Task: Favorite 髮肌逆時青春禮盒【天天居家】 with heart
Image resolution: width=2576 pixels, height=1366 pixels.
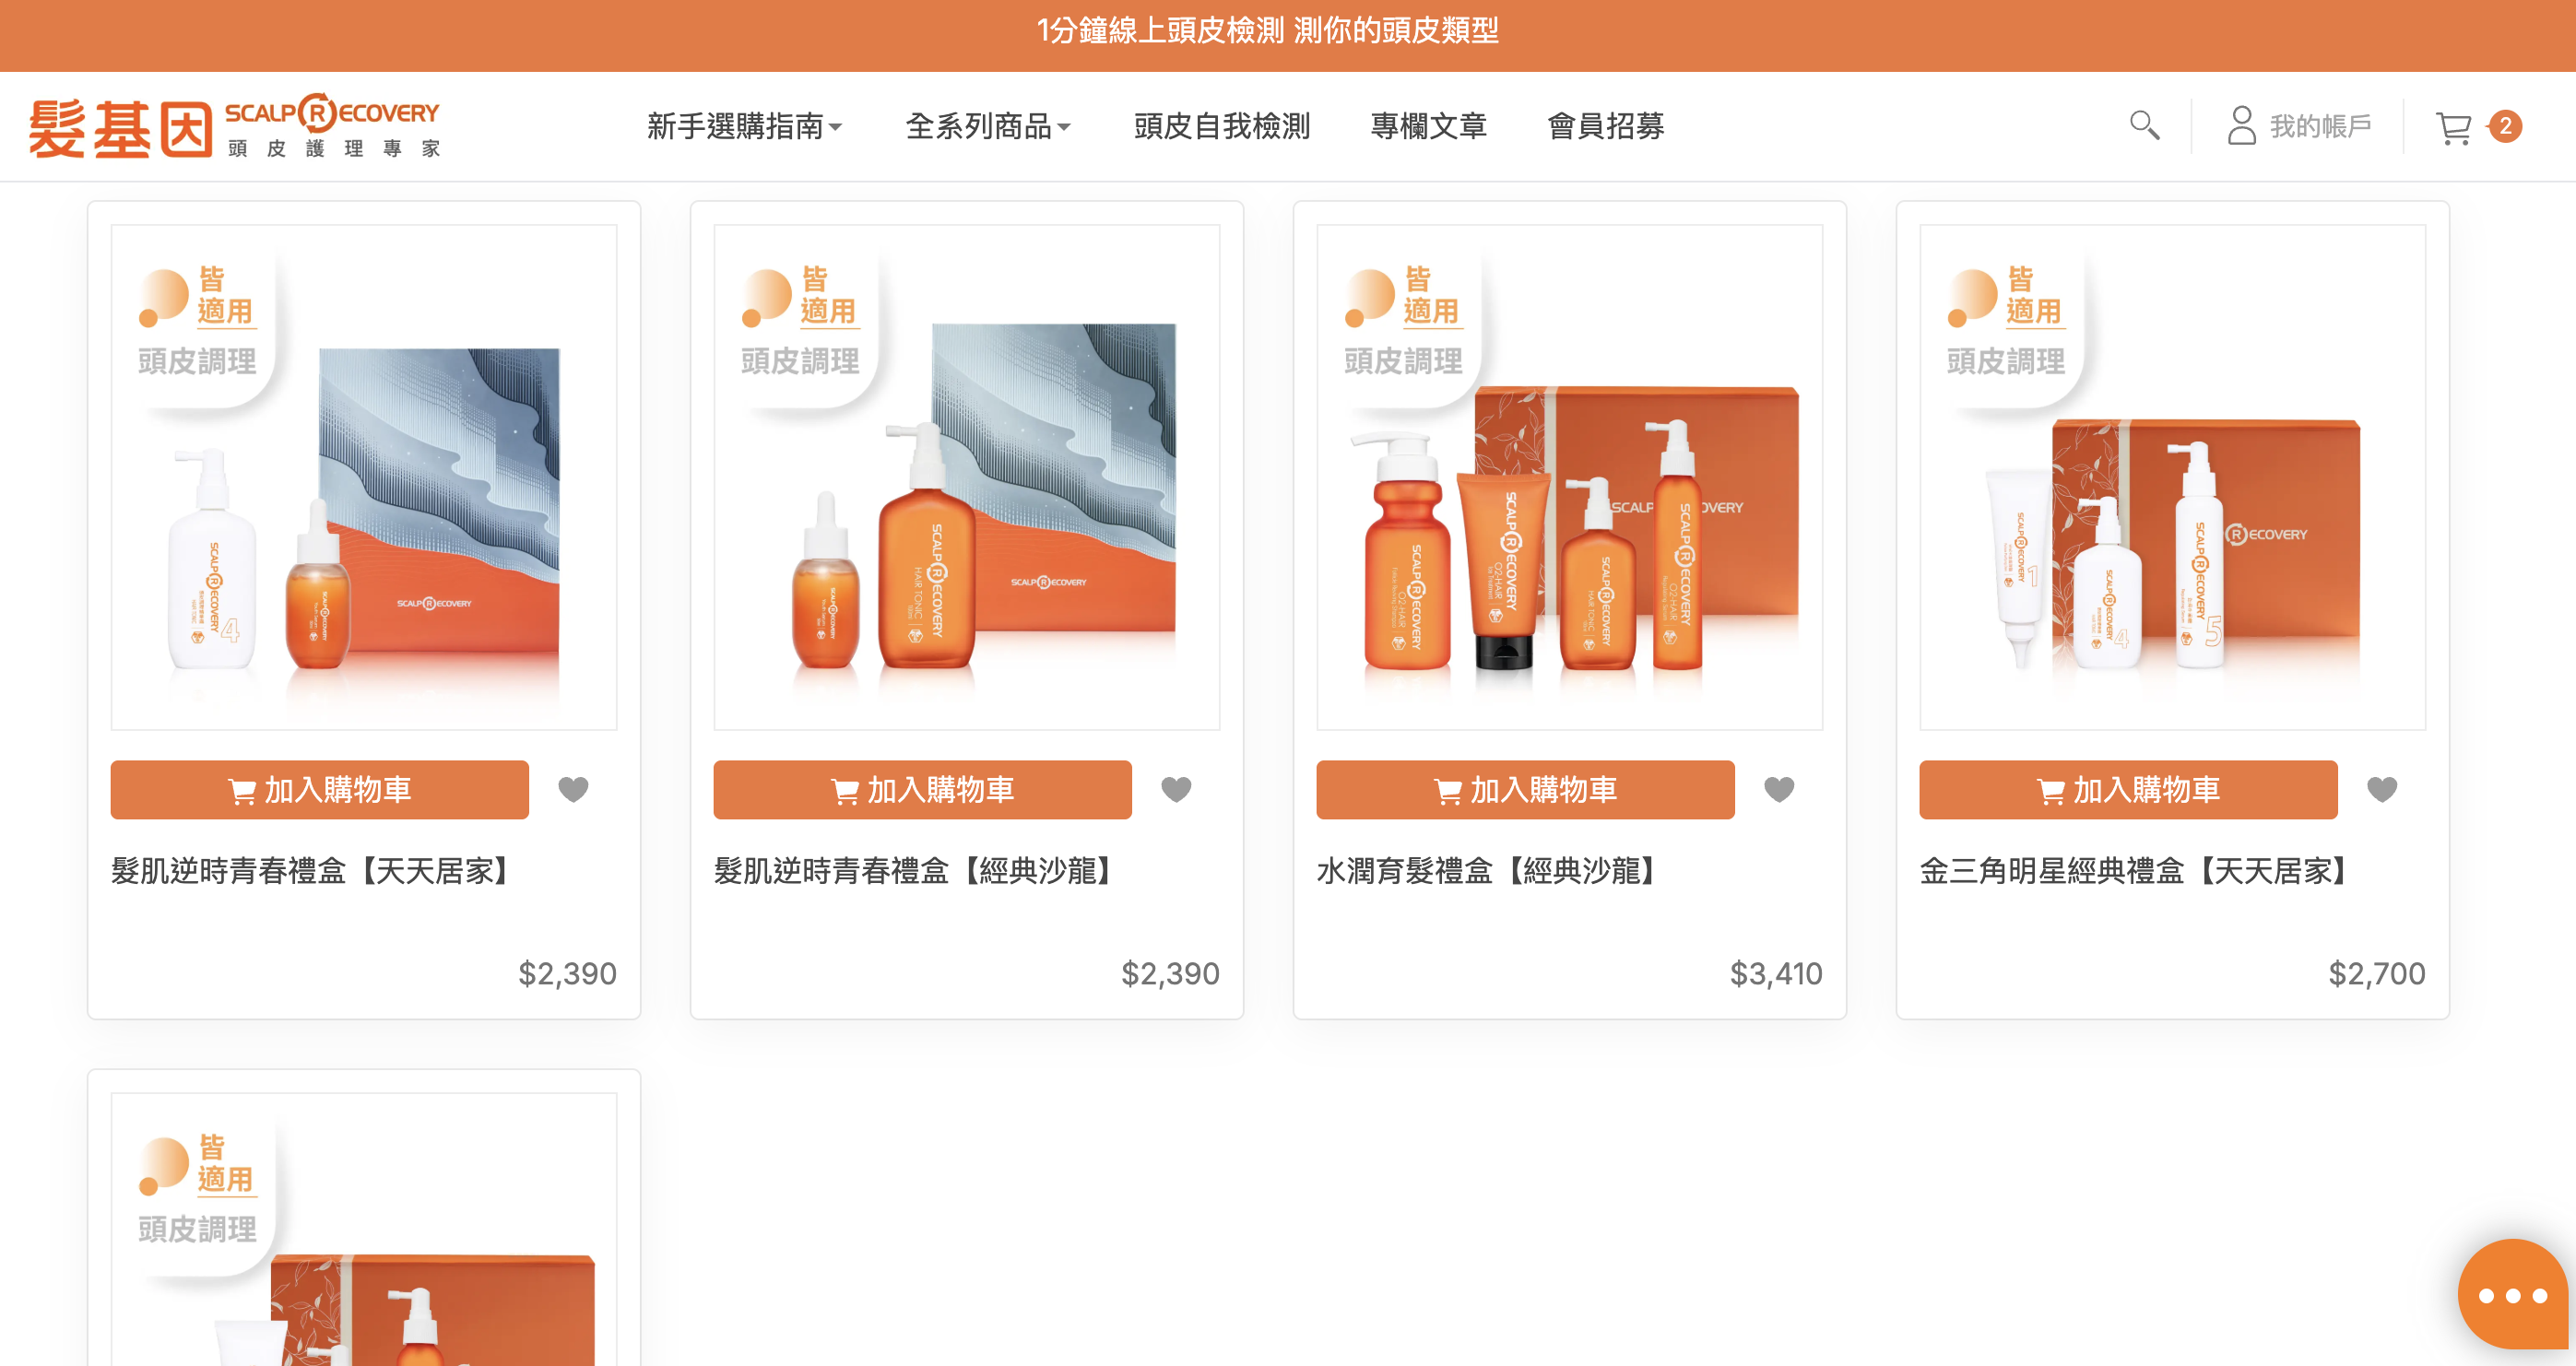Action: tap(573, 789)
